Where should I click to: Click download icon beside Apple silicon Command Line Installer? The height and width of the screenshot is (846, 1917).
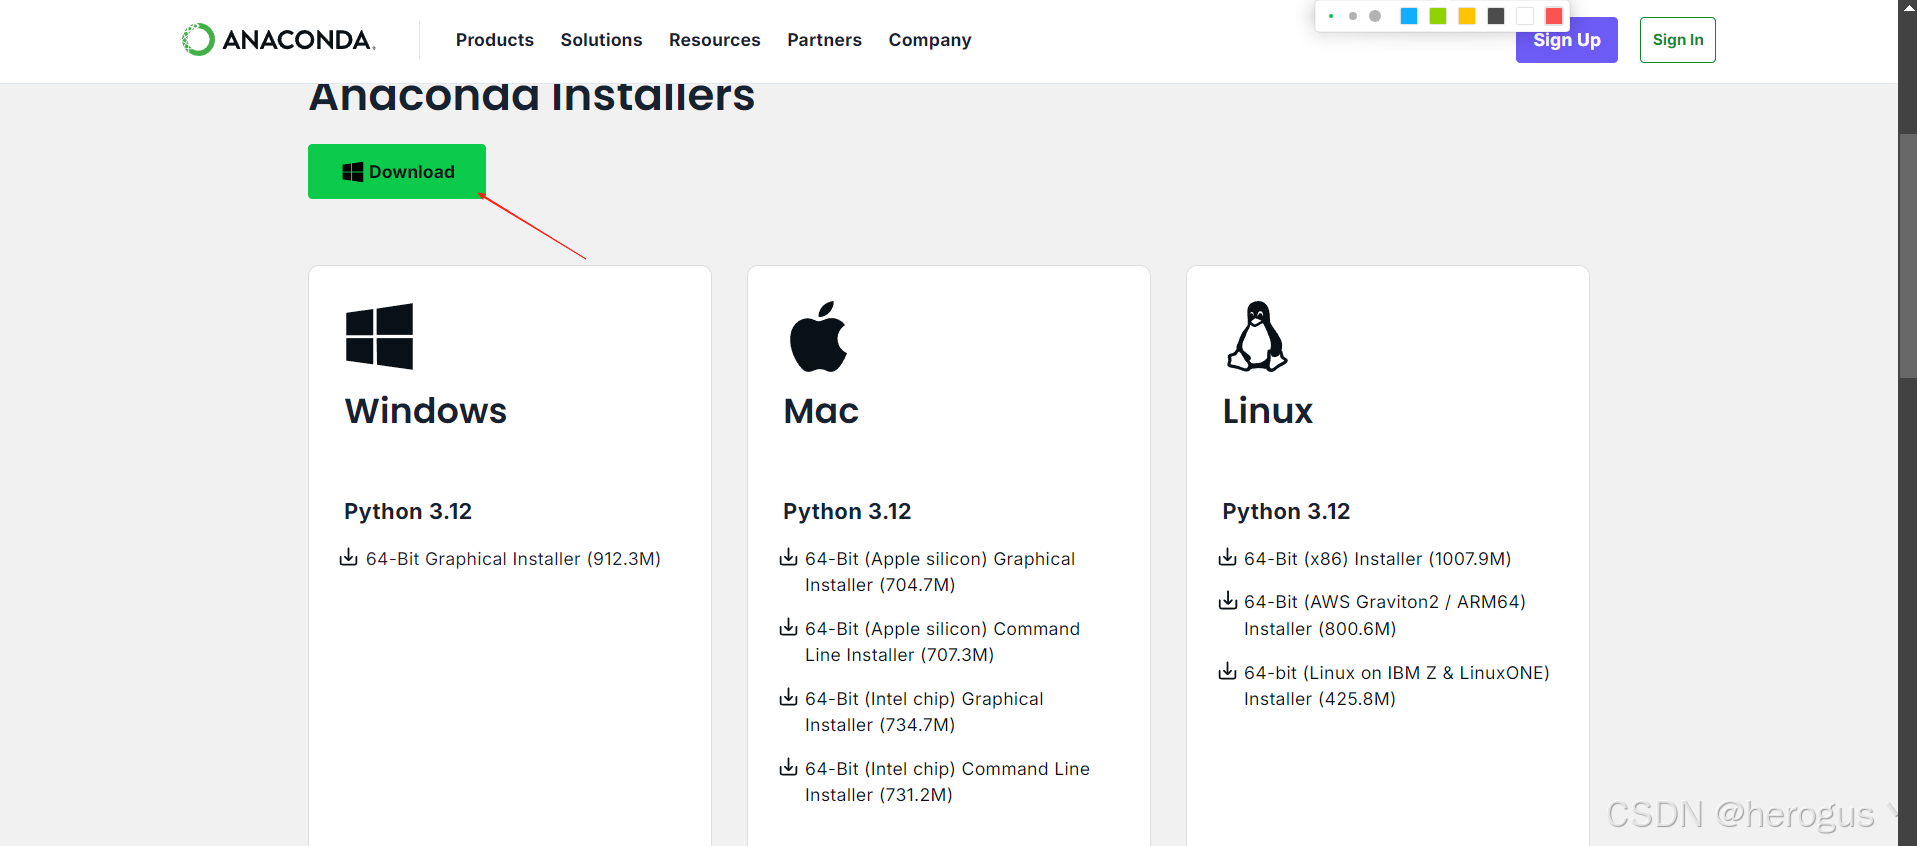[788, 627]
